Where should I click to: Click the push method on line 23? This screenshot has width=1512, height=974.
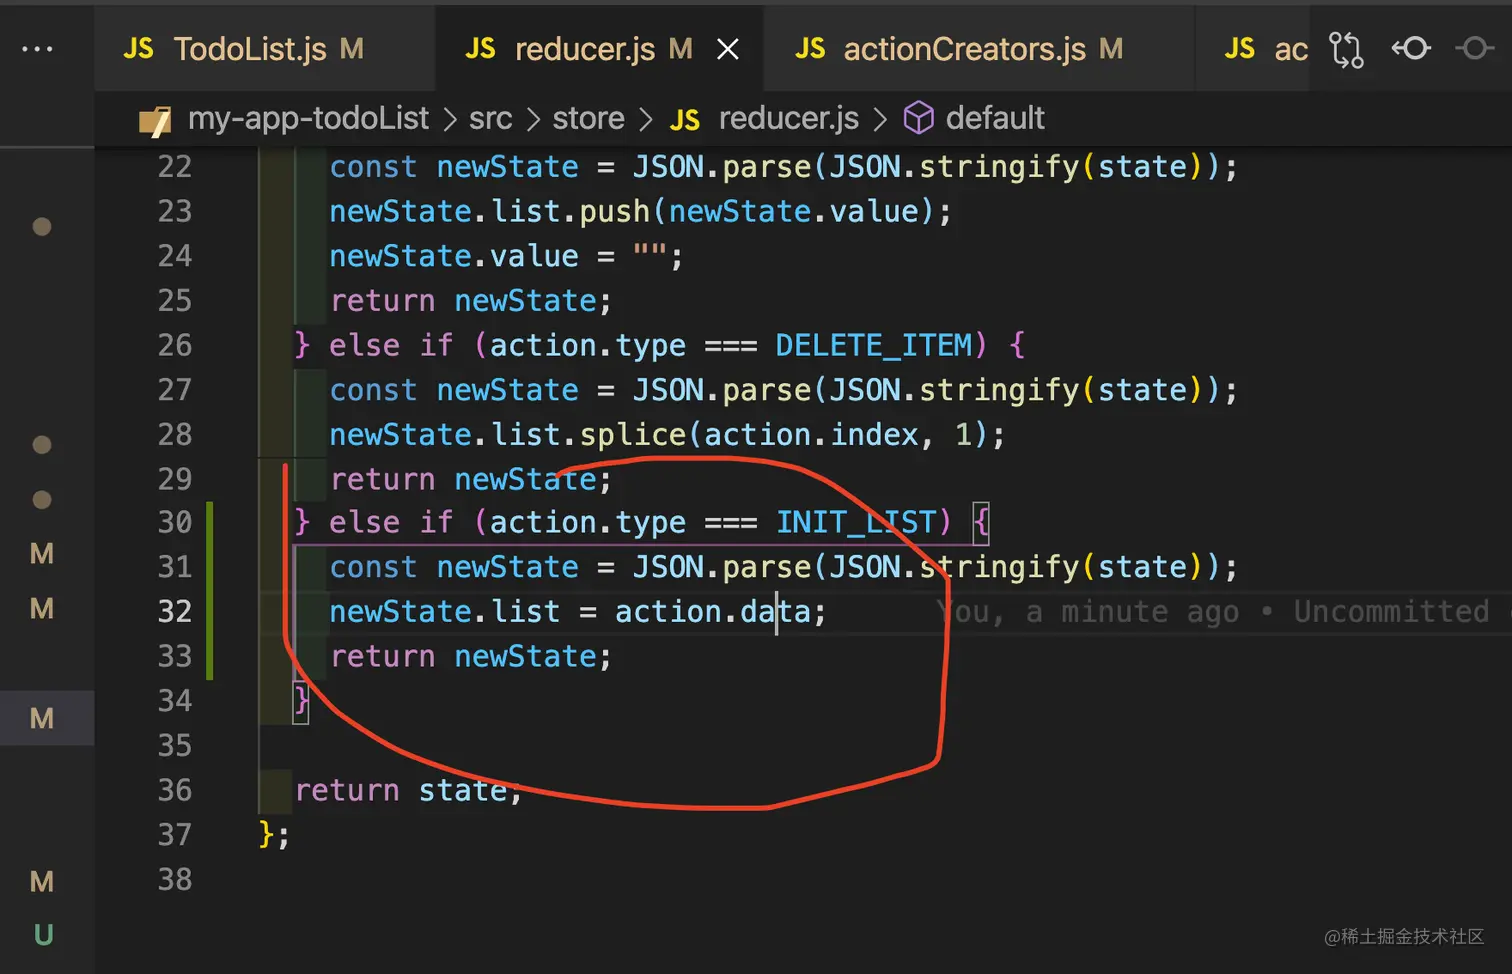click(615, 211)
